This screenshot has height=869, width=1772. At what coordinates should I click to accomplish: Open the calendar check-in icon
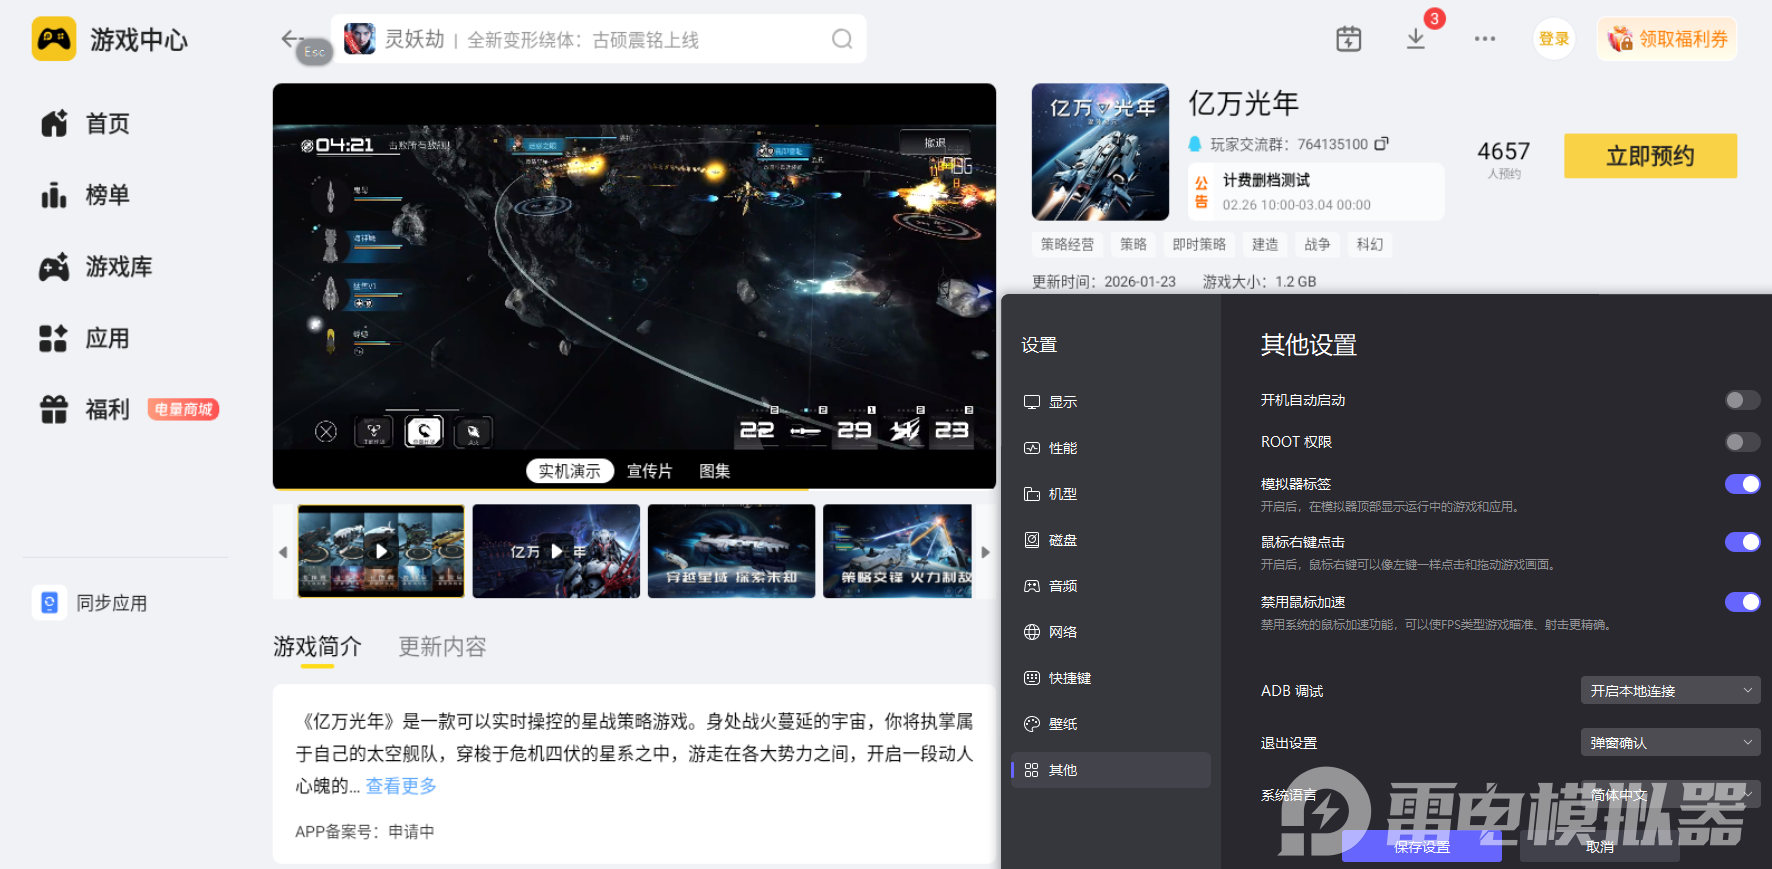(x=1348, y=39)
